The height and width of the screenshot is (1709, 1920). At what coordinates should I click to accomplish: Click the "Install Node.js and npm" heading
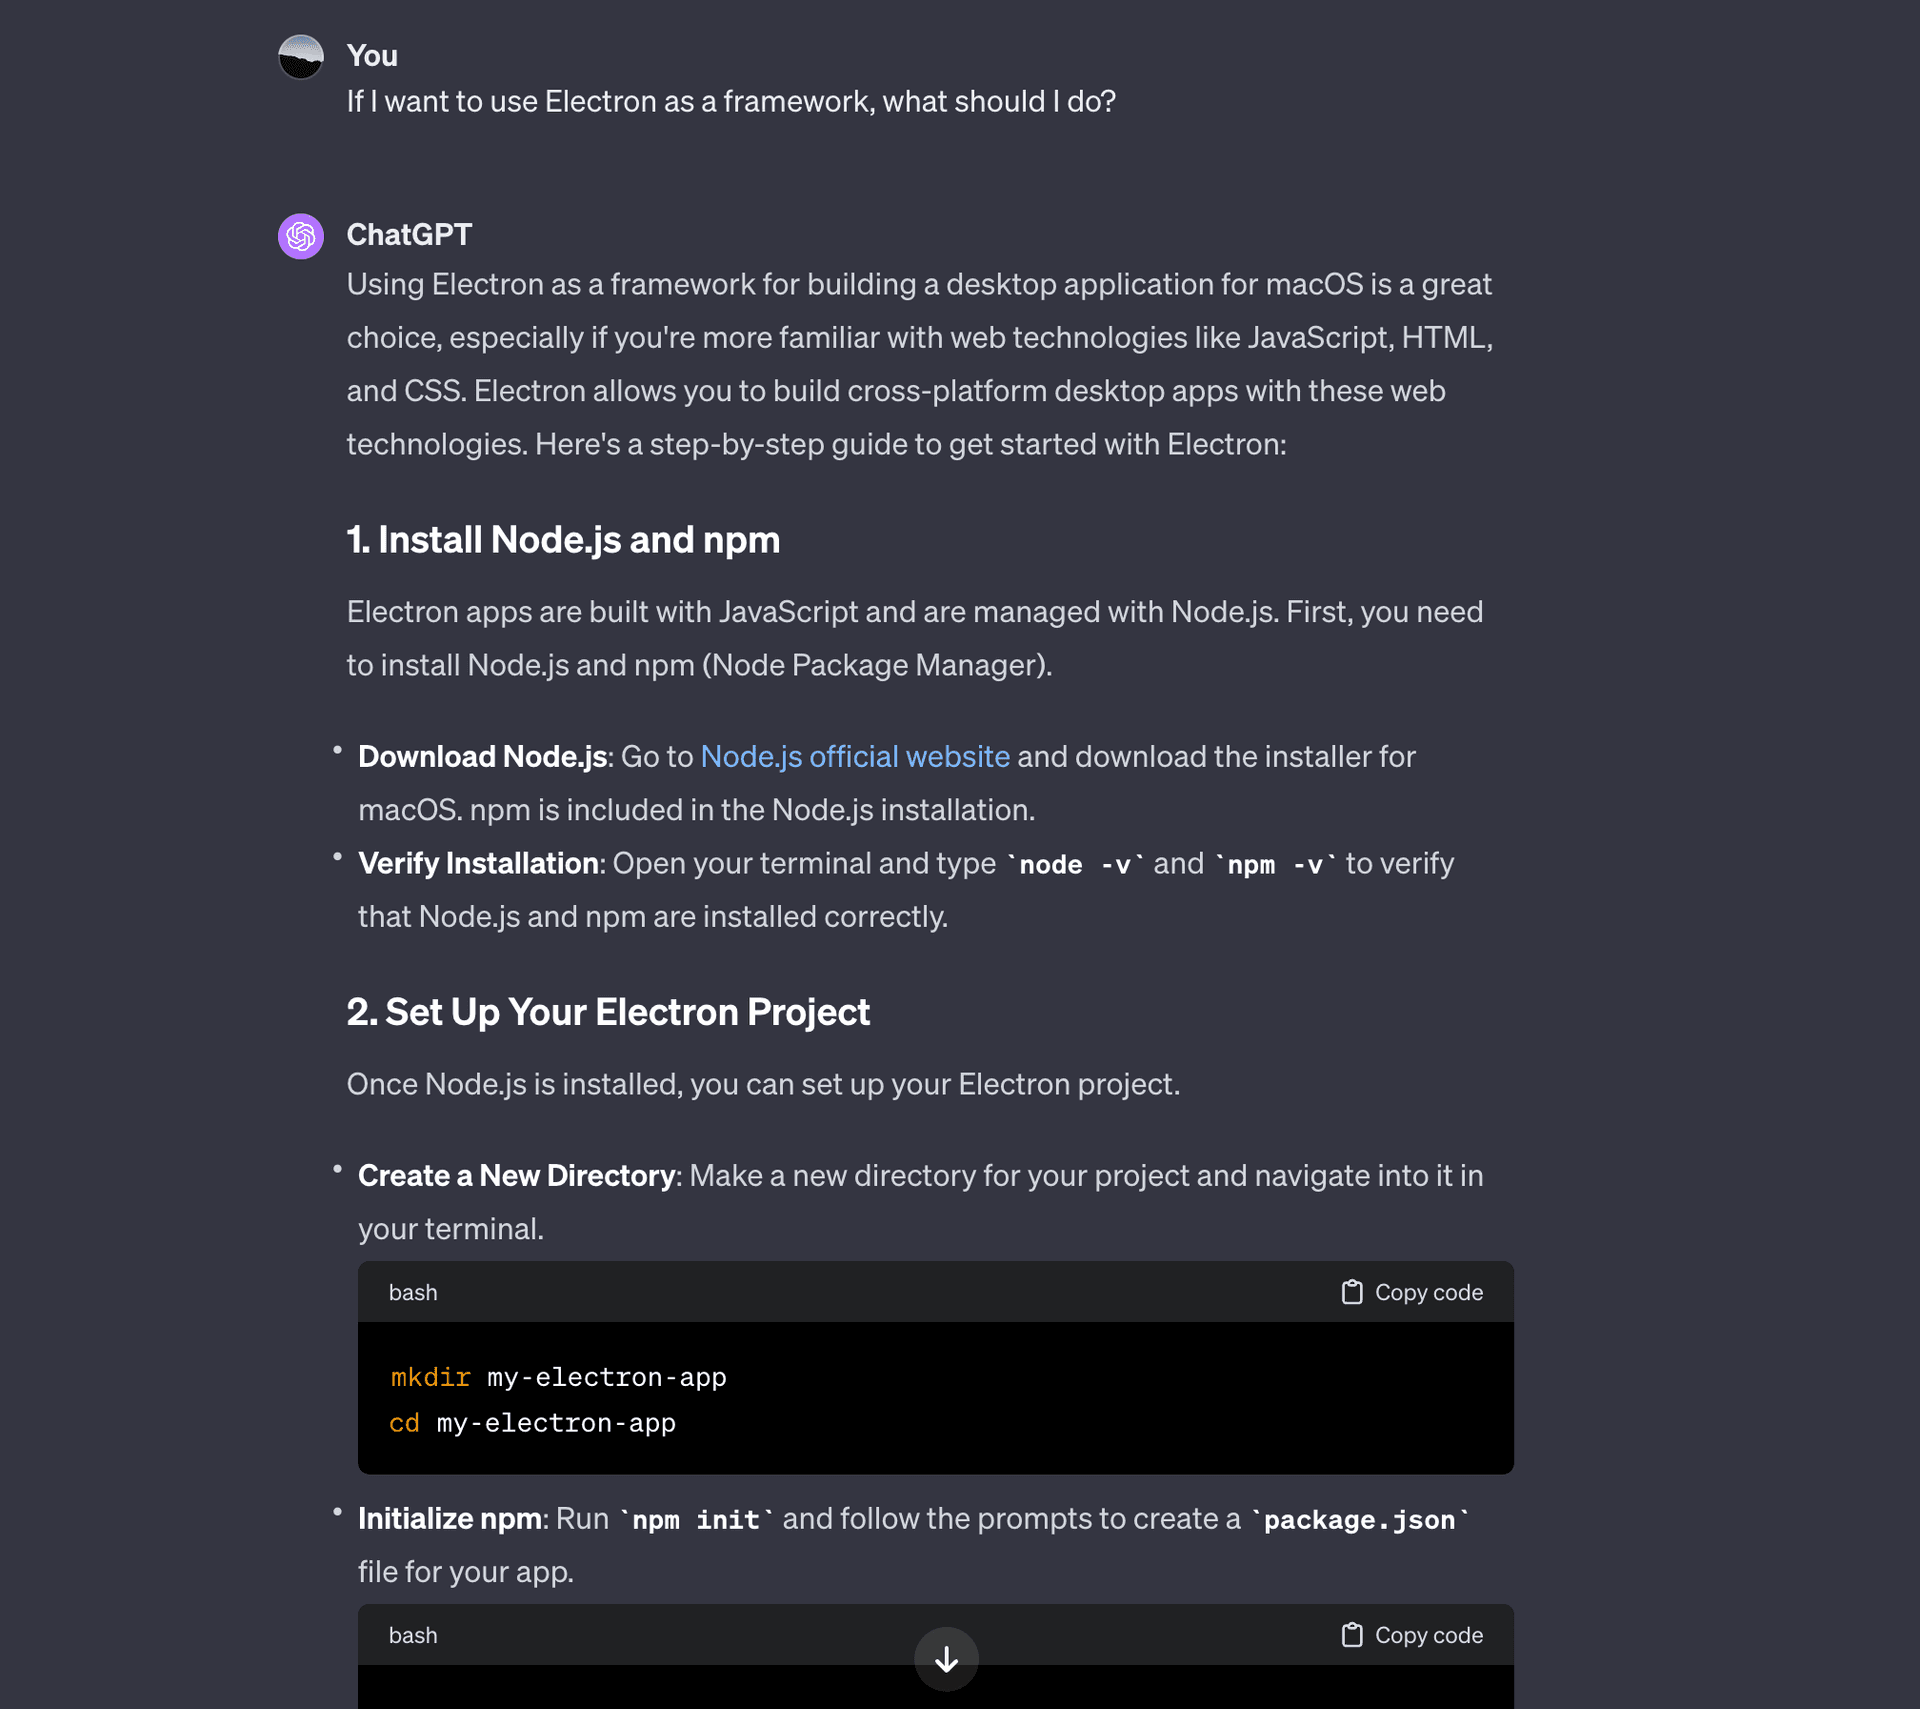(x=563, y=540)
